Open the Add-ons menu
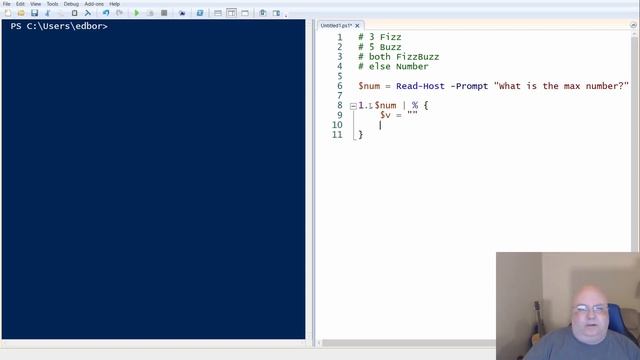This screenshot has height=360, width=640. click(94, 4)
